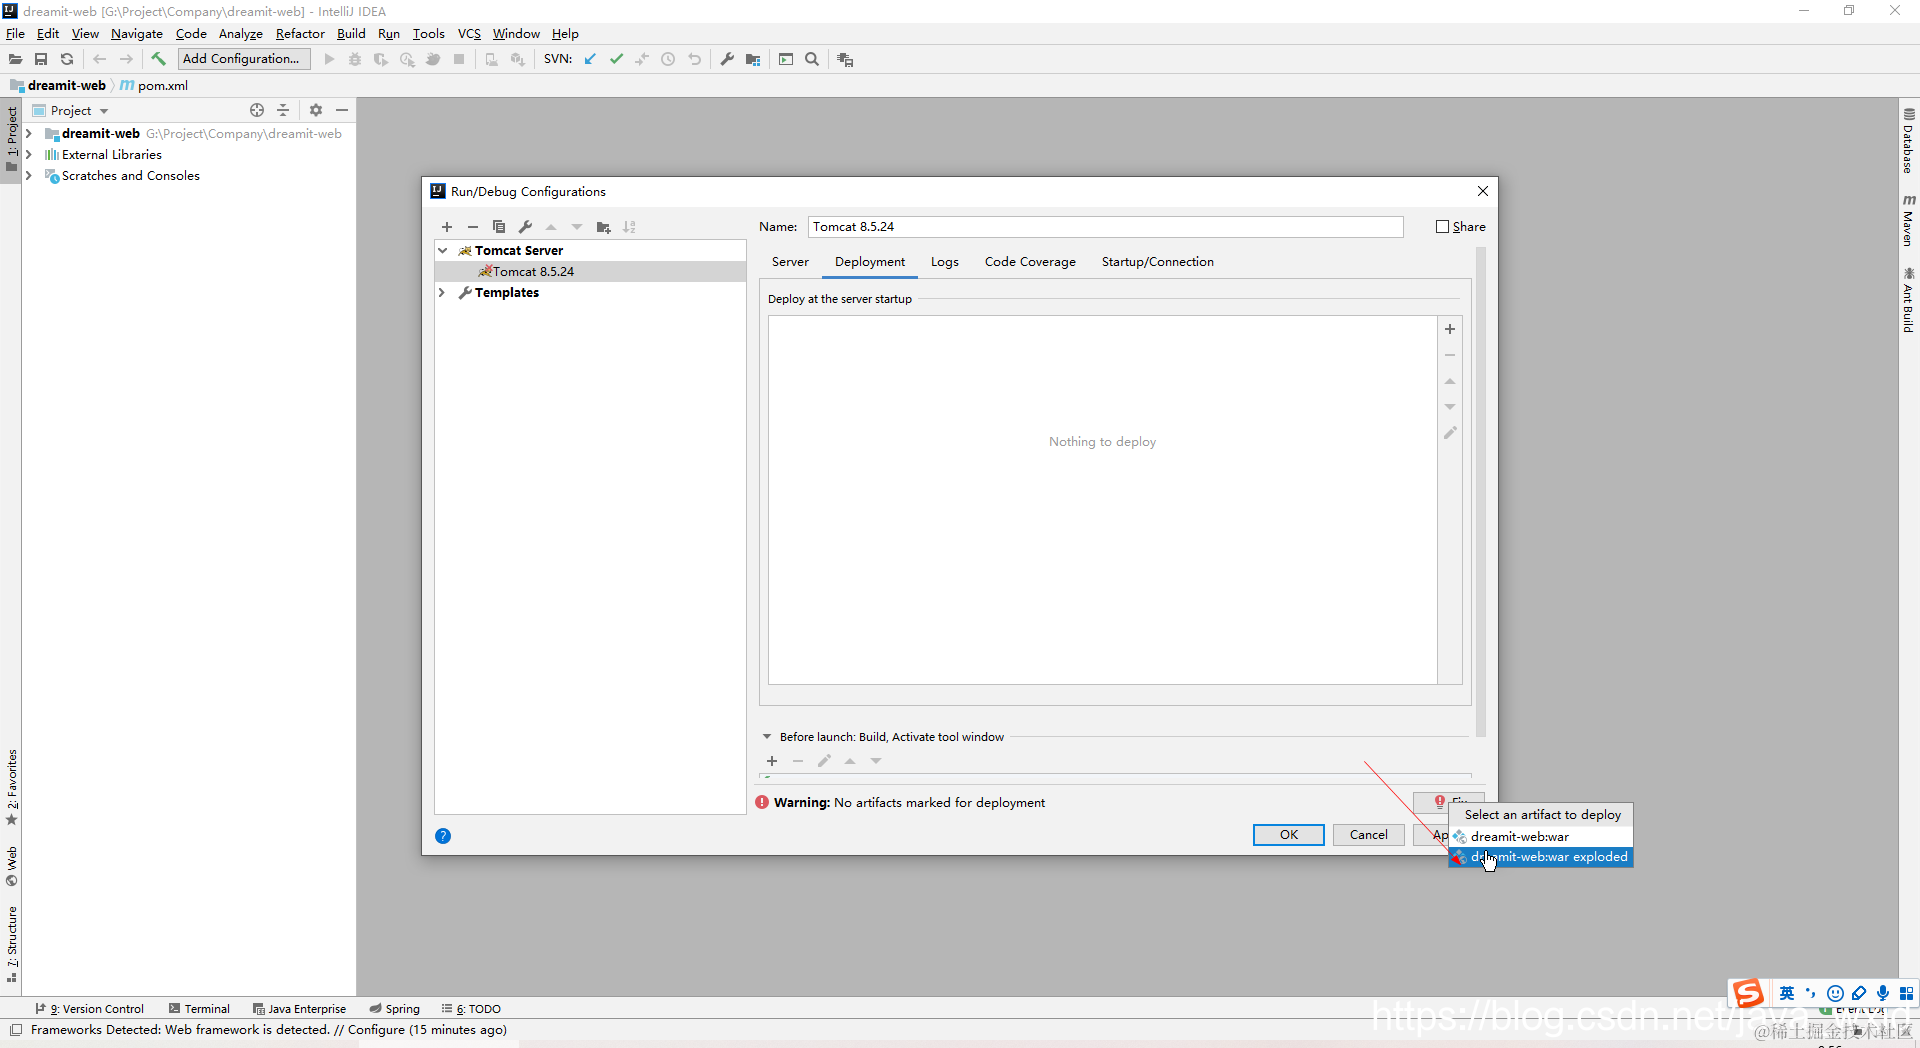Open the Structure side panel
This screenshot has width=1920, height=1048.
point(12,944)
